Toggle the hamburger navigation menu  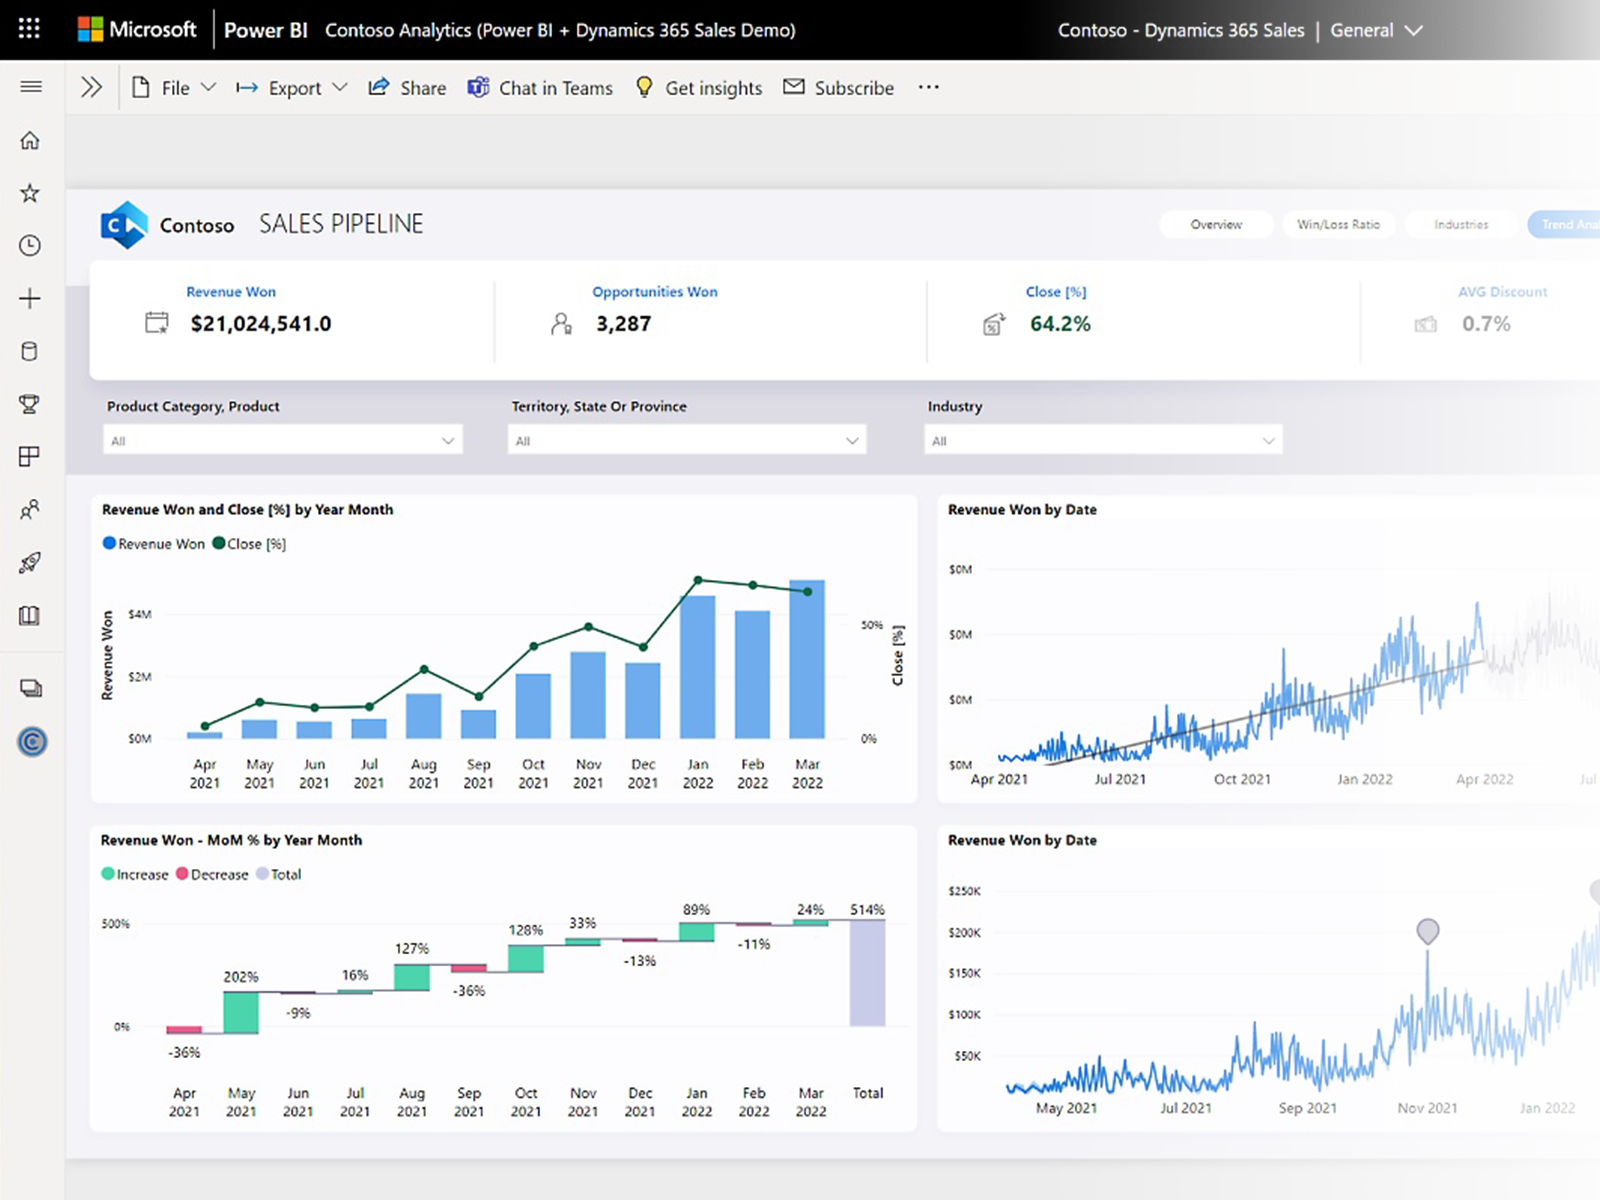tap(31, 87)
